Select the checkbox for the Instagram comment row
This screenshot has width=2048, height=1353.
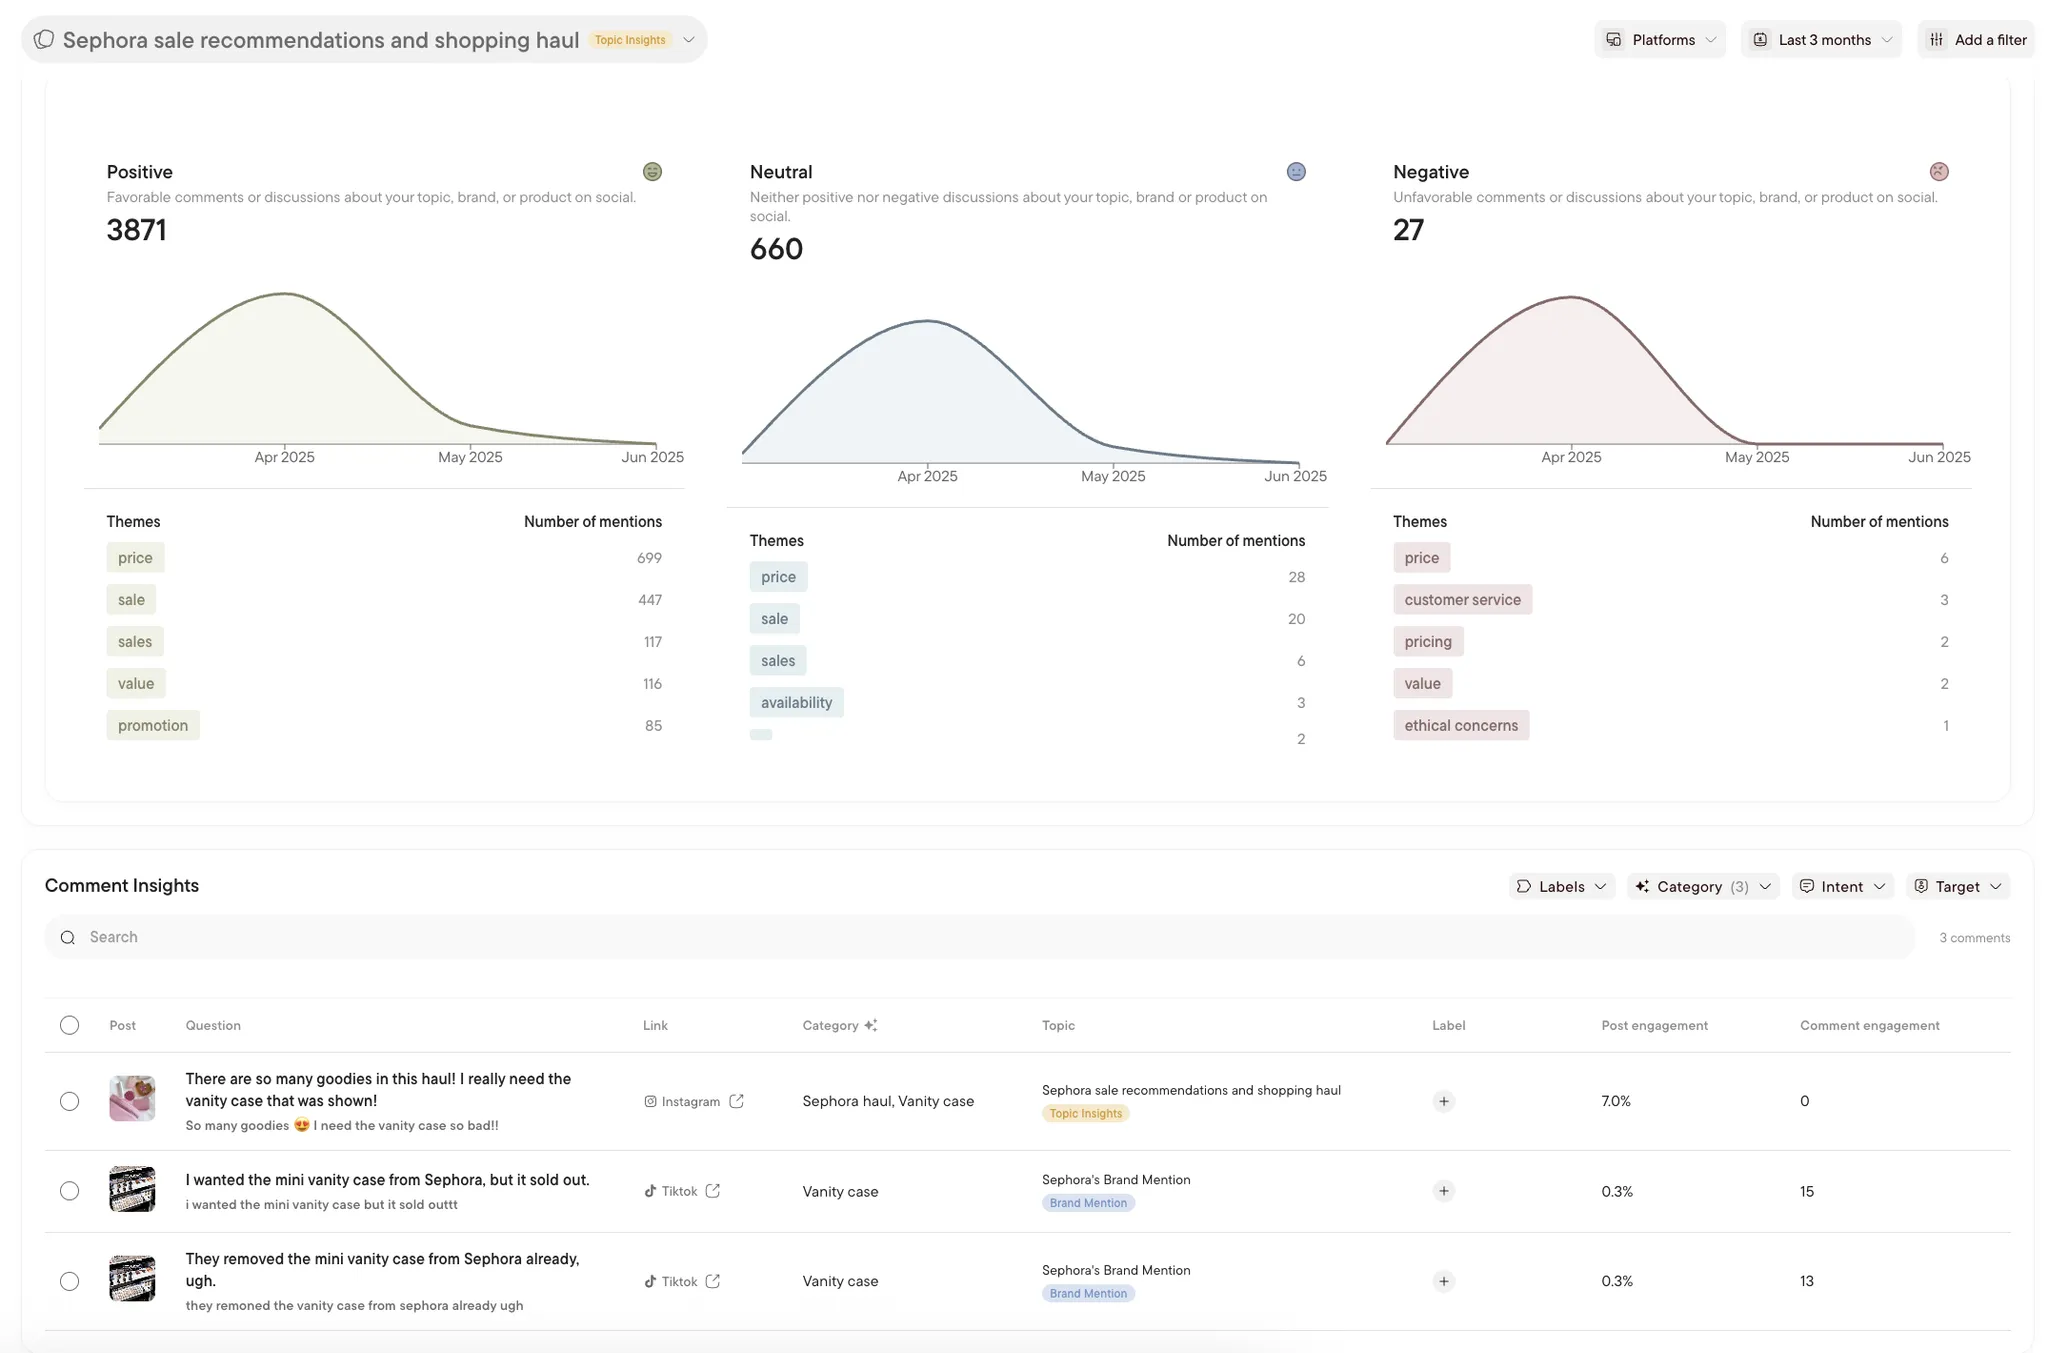click(69, 1101)
